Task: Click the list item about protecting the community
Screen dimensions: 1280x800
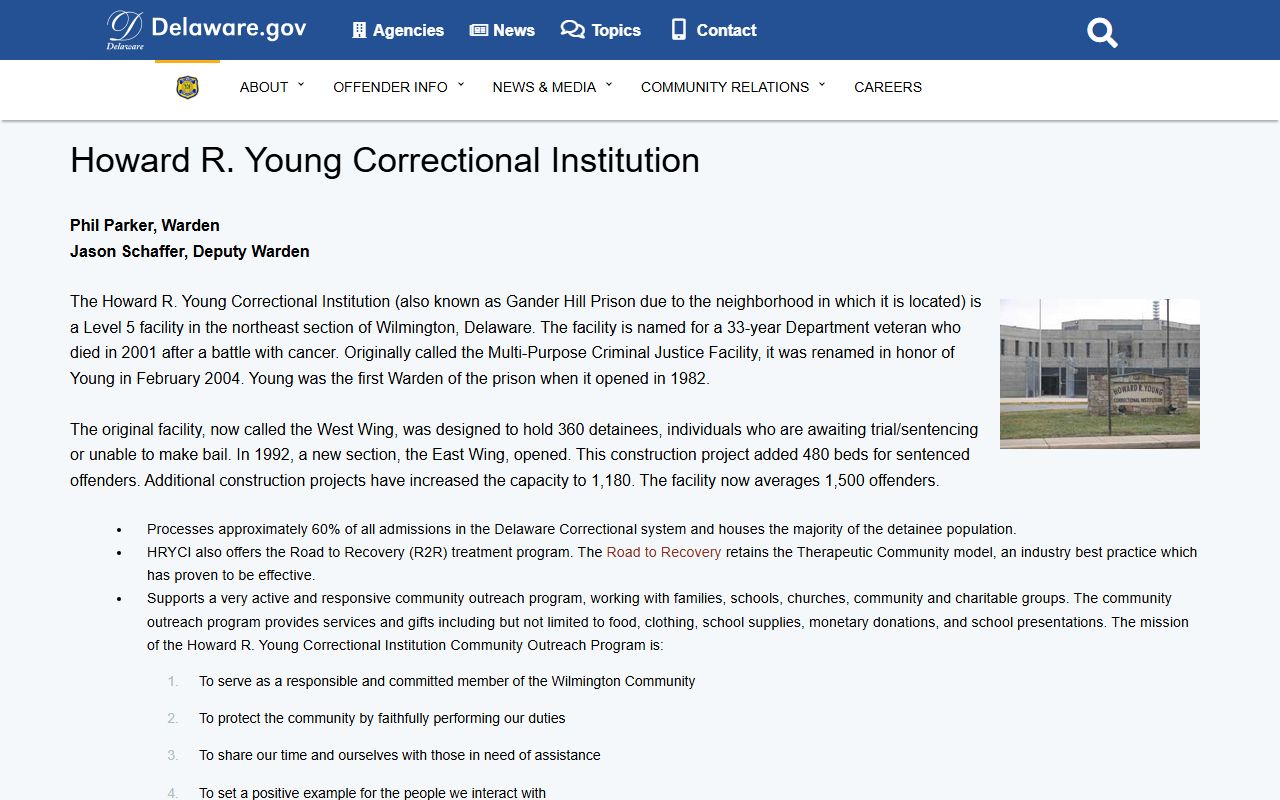Action: click(x=382, y=718)
